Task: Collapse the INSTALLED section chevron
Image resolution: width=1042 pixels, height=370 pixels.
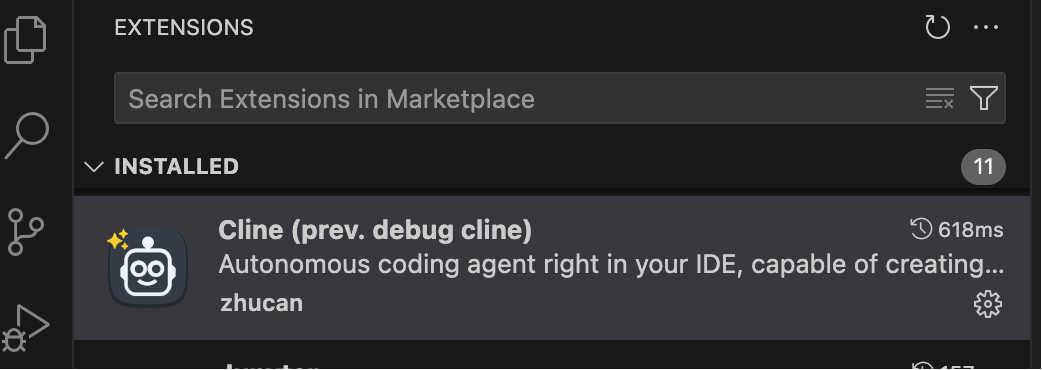Action: (94, 166)
